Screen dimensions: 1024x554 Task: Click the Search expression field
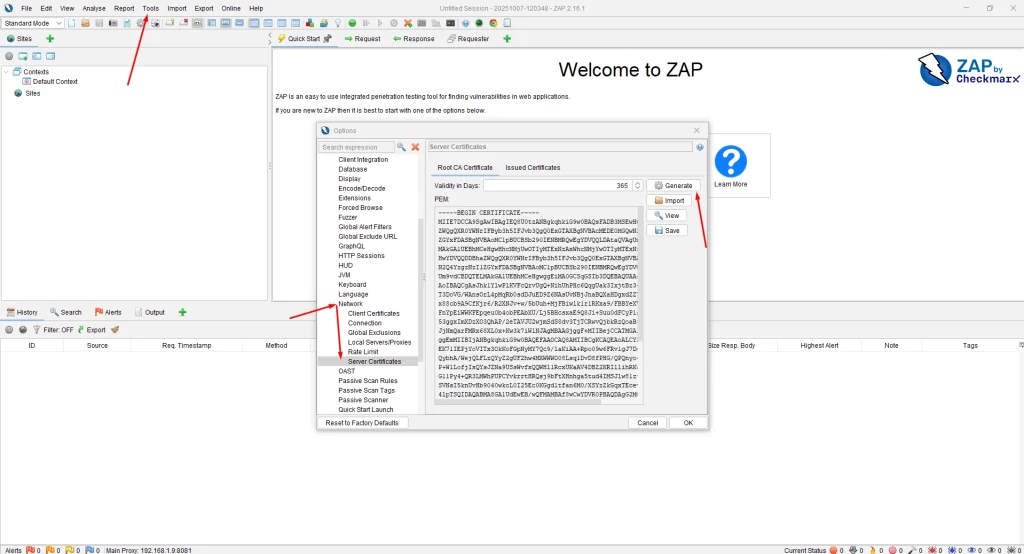tap(356, 147)
